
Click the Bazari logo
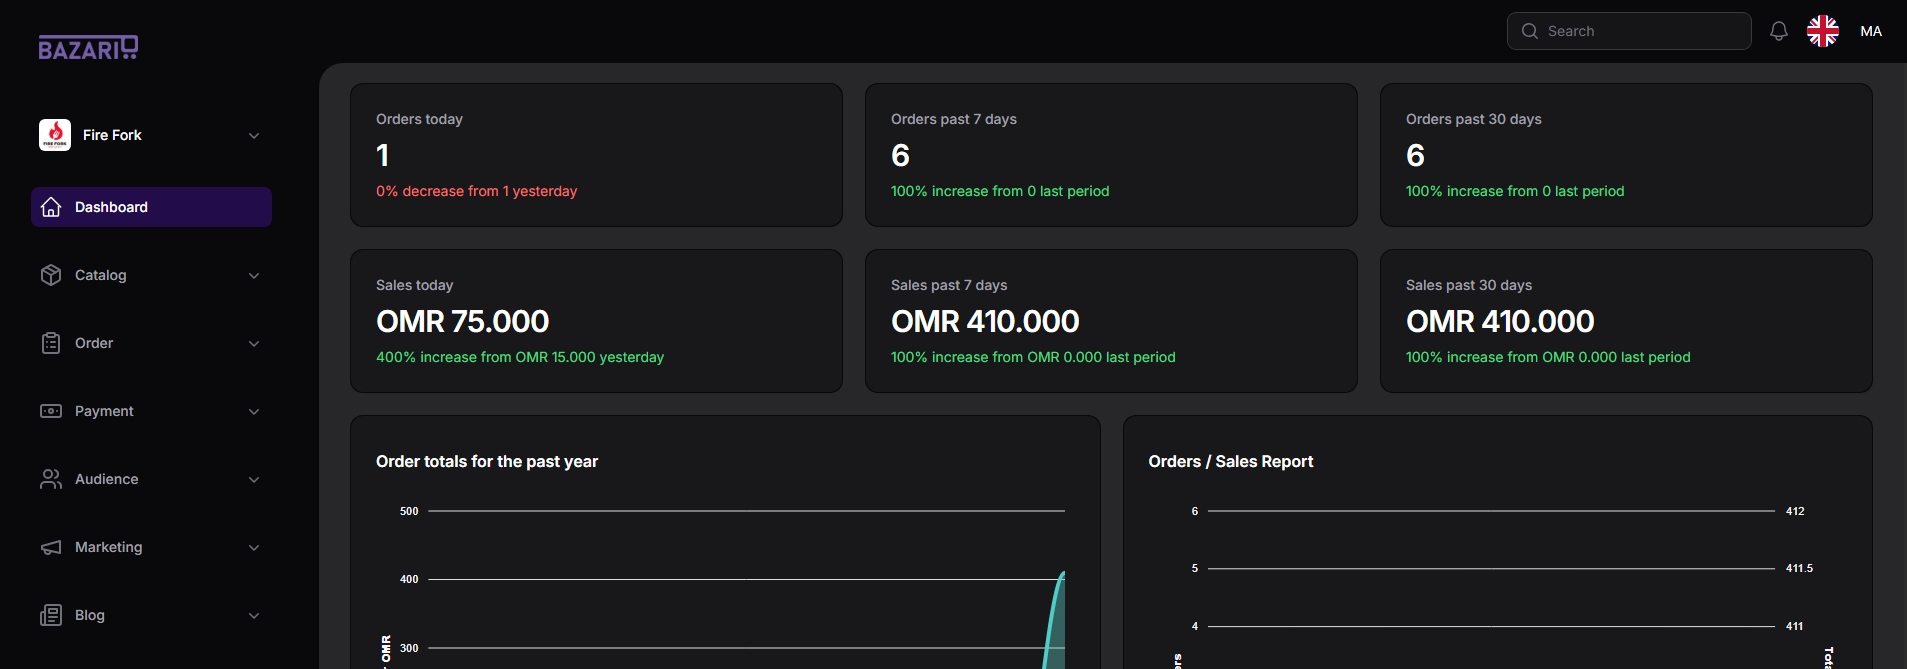click(x=88, y=47)
